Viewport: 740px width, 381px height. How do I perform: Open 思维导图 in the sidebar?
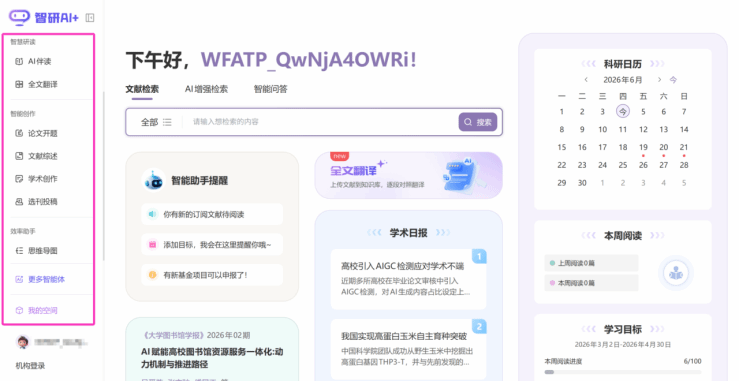(36, 251)
